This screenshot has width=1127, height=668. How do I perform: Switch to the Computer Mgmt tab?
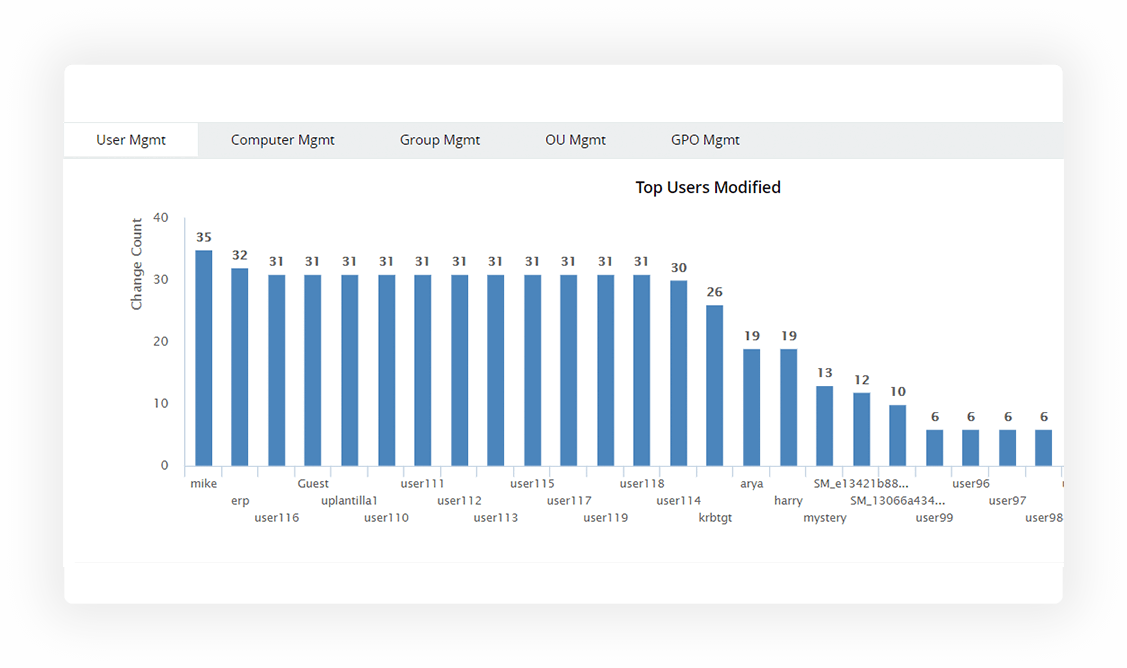coord(283,140)
